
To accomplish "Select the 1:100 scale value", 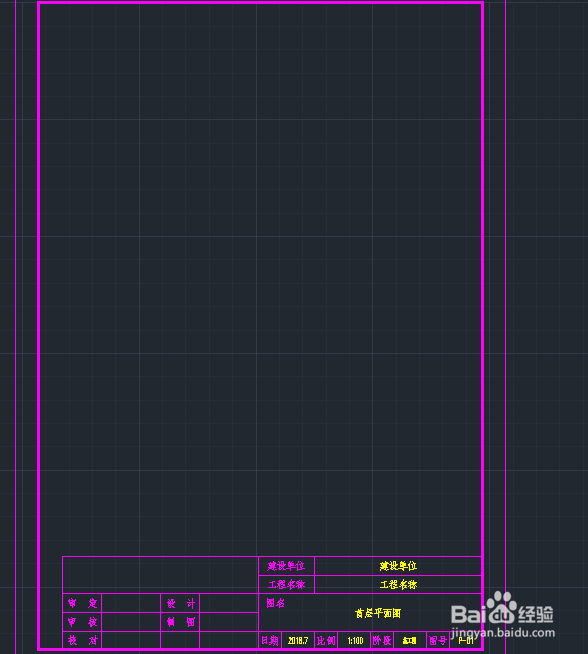I will (x=355, y=641).
